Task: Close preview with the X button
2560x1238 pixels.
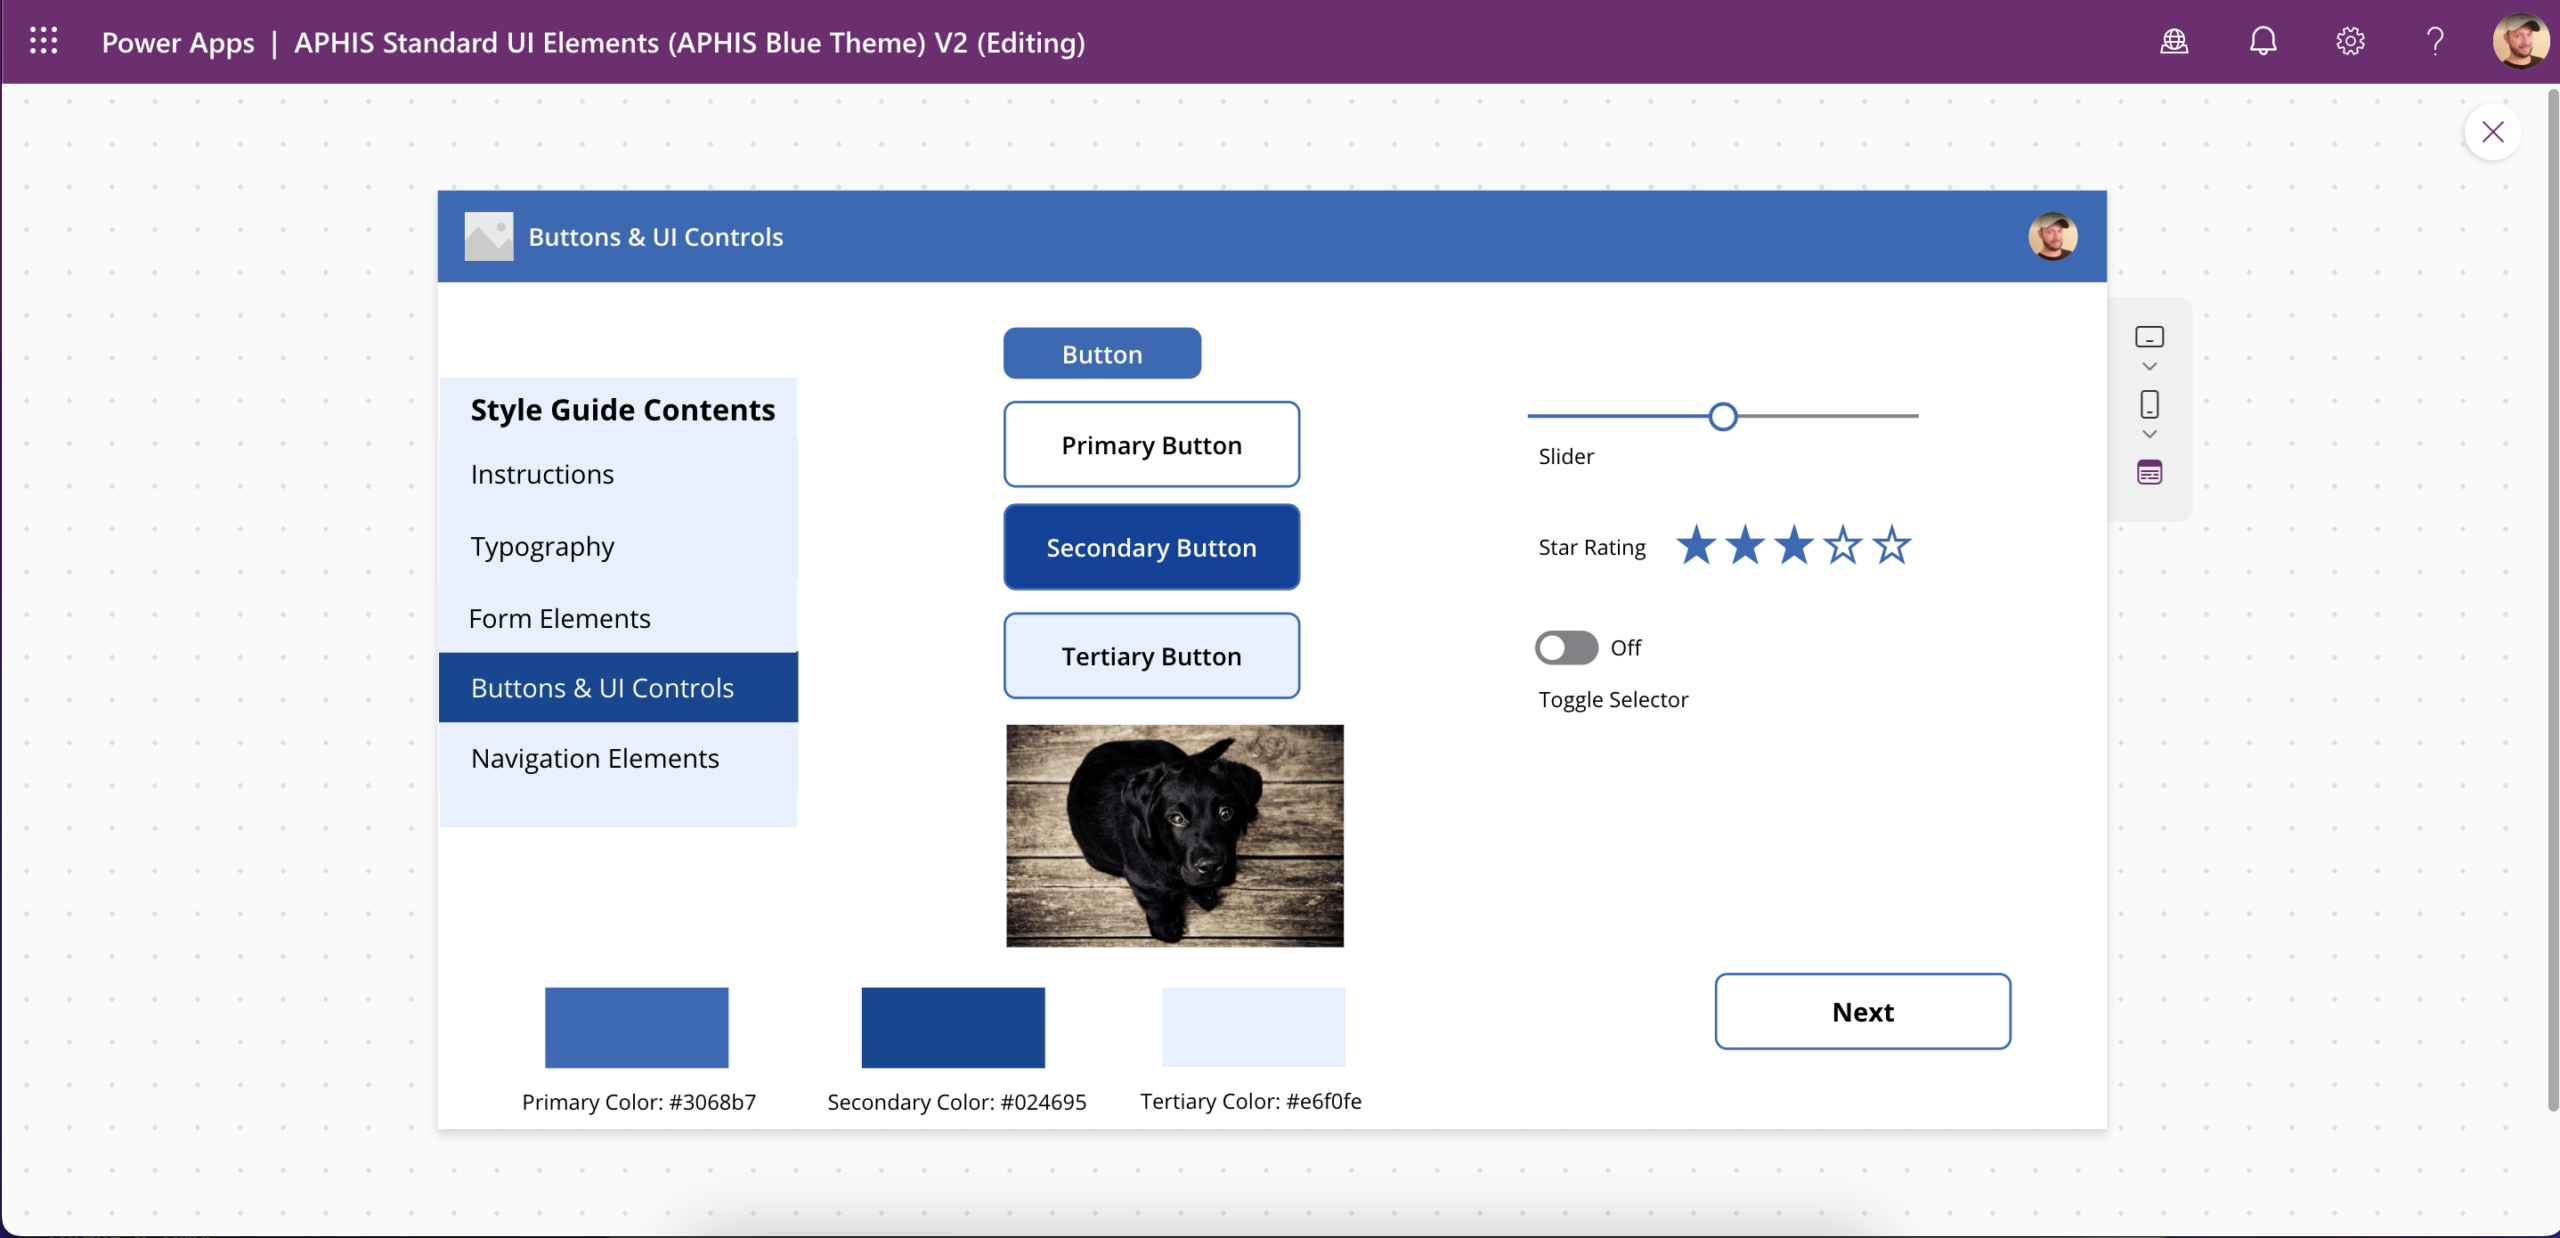Action: [2493, 132]
